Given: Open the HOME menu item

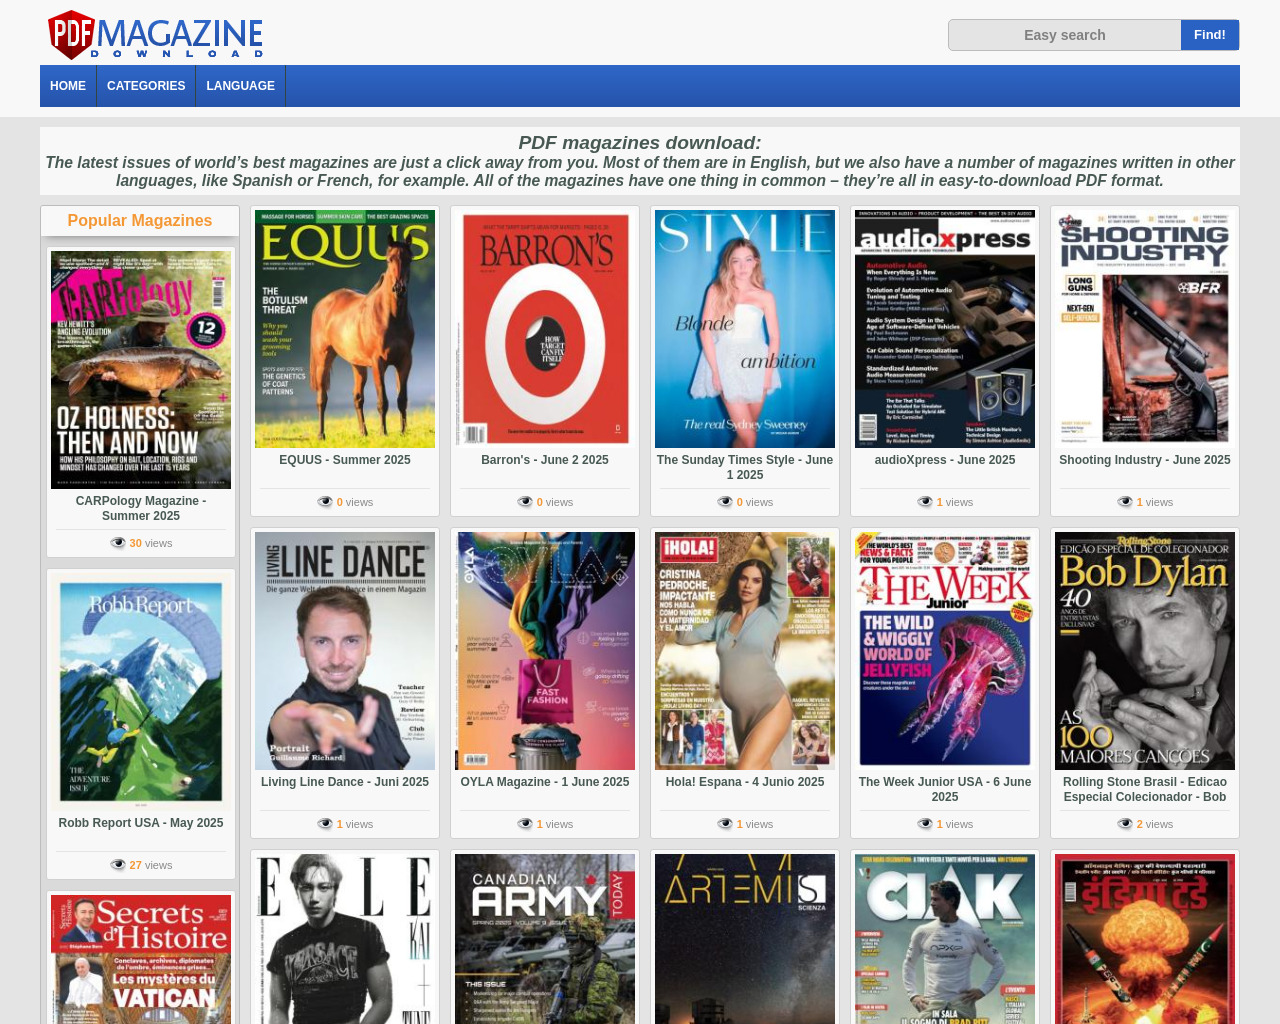Looking at the screenshot, I should [x=68, y=86].
